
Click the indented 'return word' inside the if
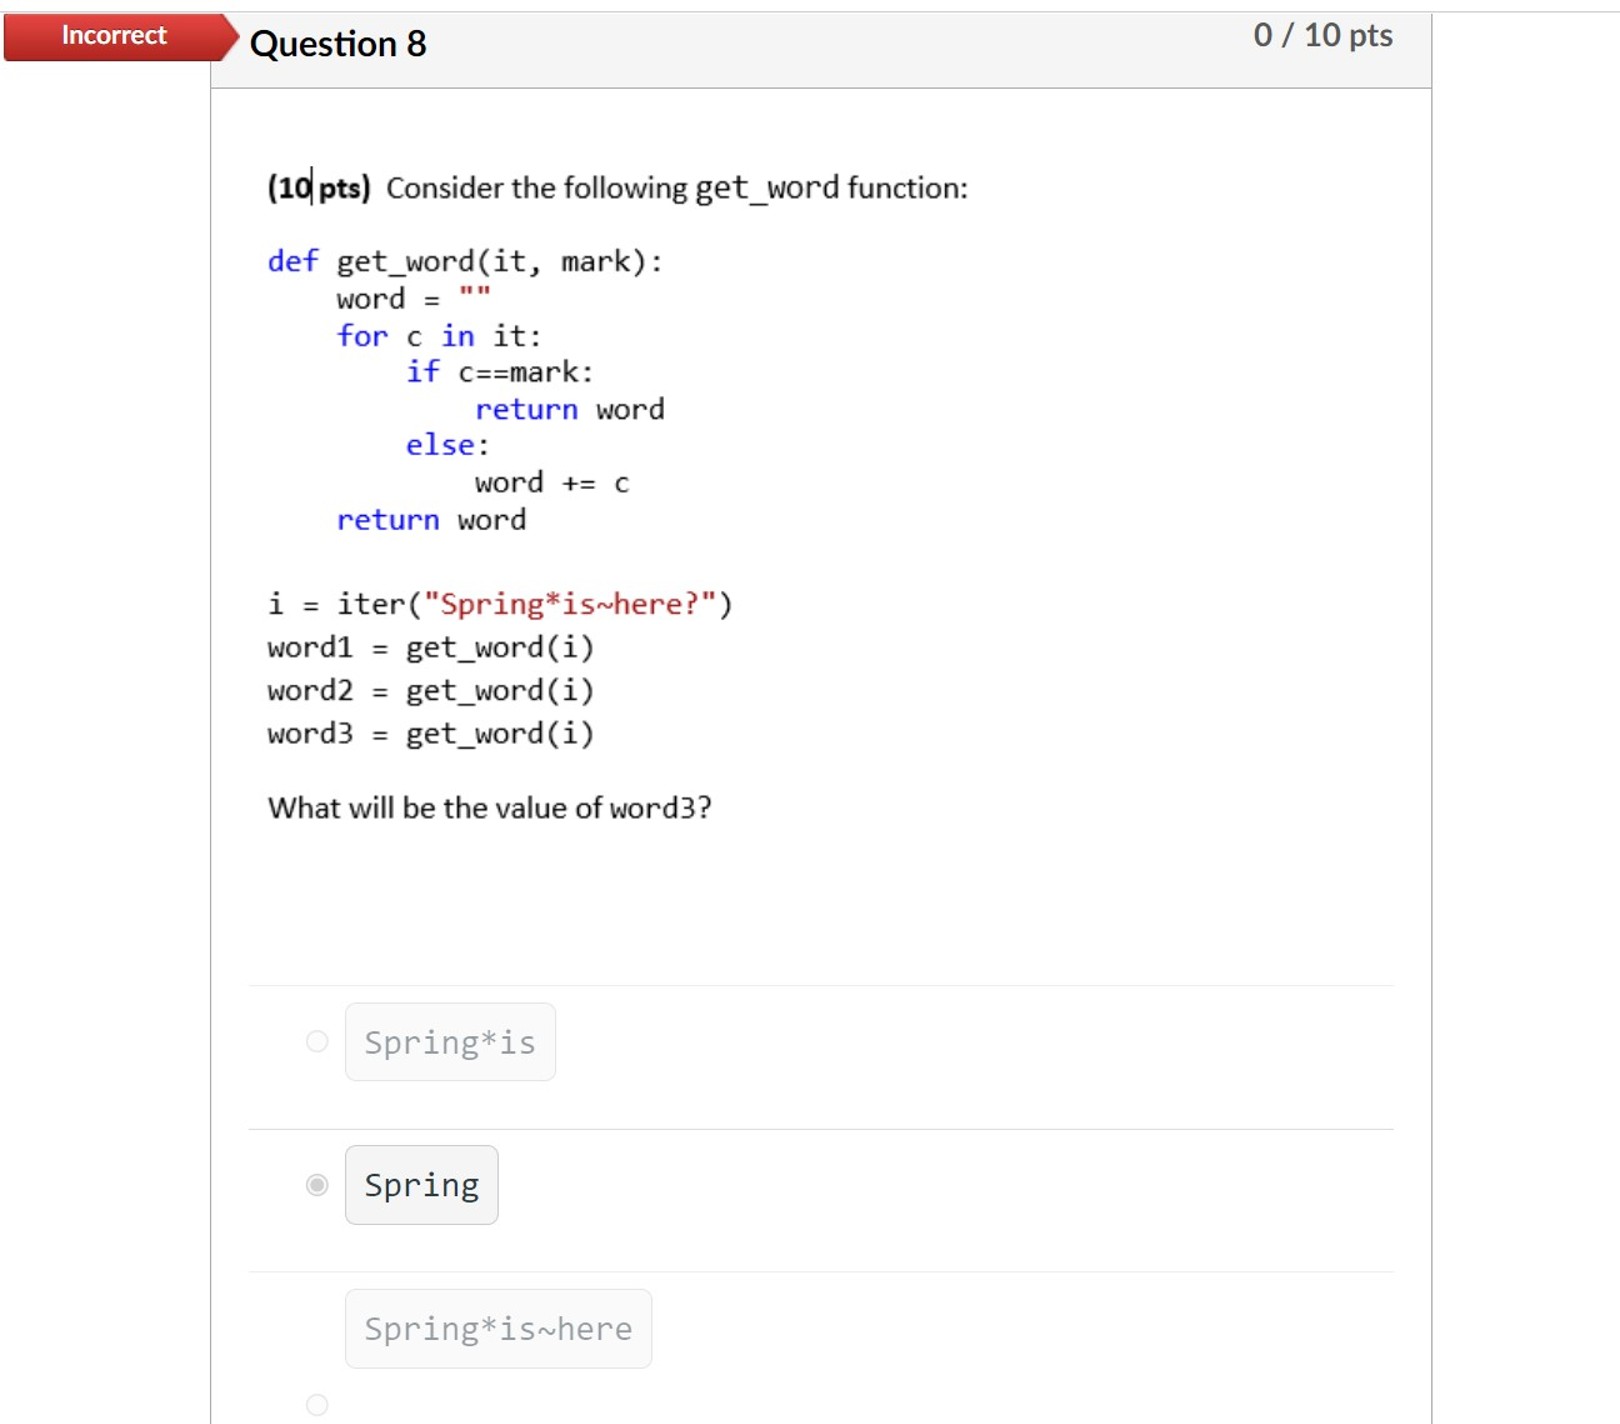[570, 410]
